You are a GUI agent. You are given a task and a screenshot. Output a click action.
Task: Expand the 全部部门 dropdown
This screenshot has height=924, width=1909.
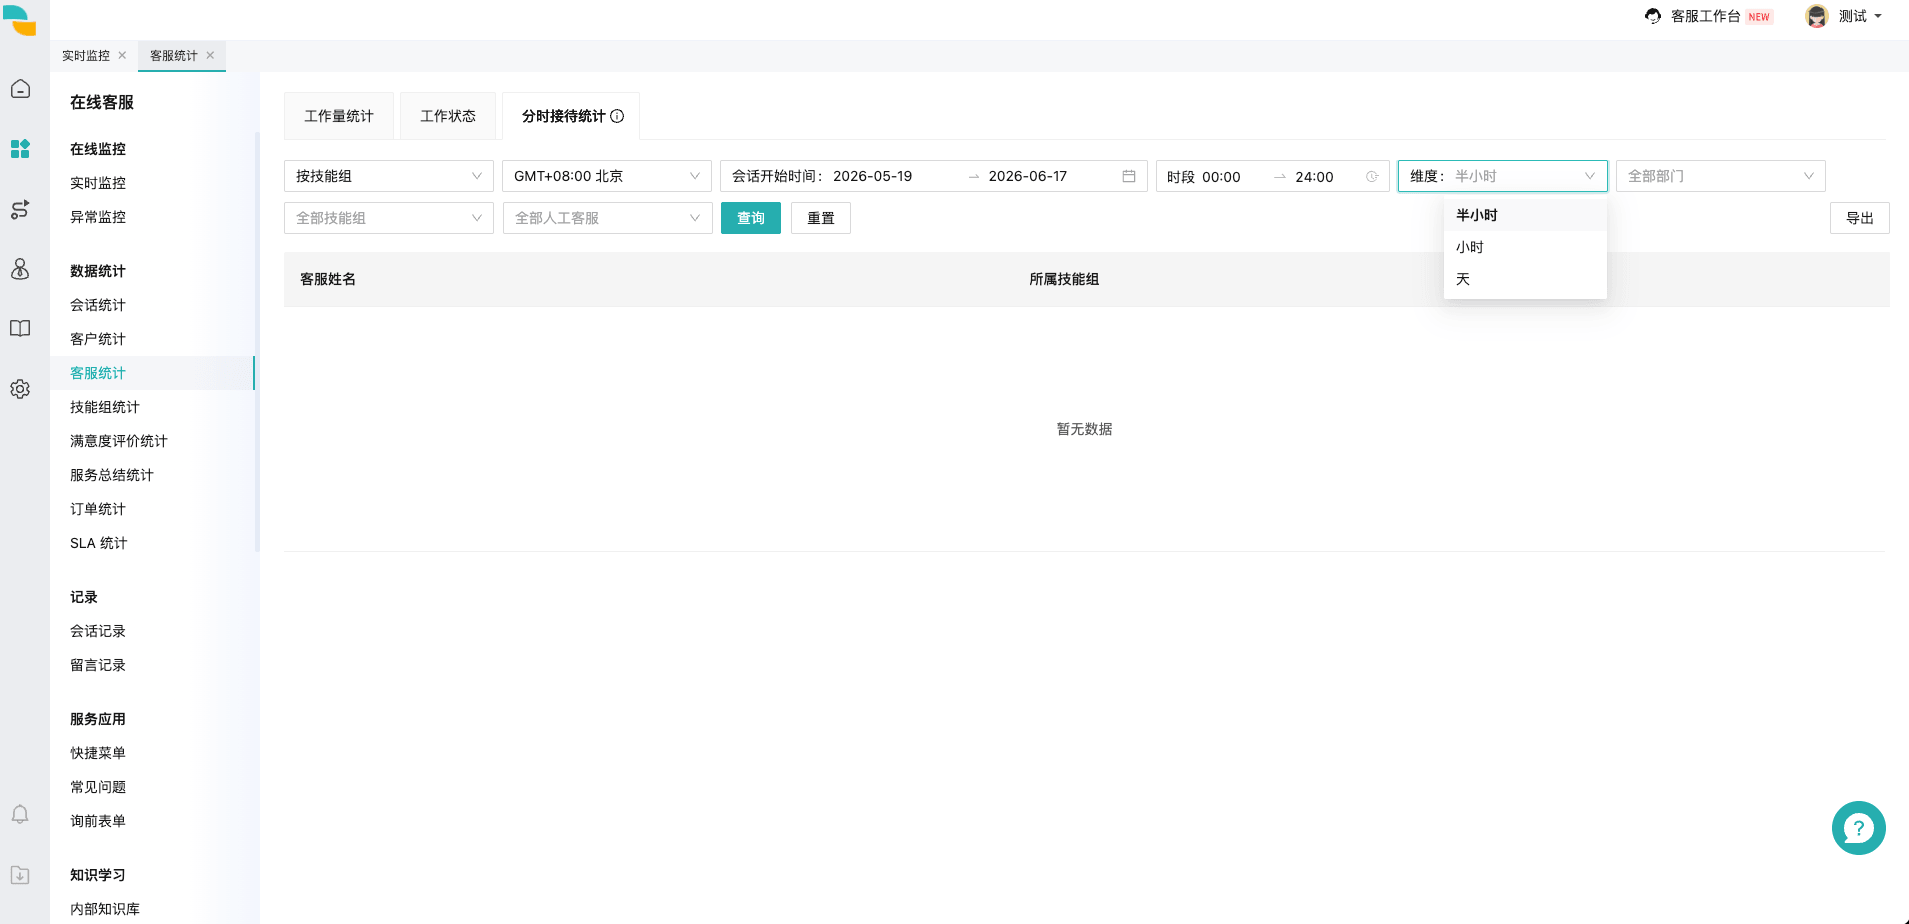pyautogui.click(x=1720, y=176)
